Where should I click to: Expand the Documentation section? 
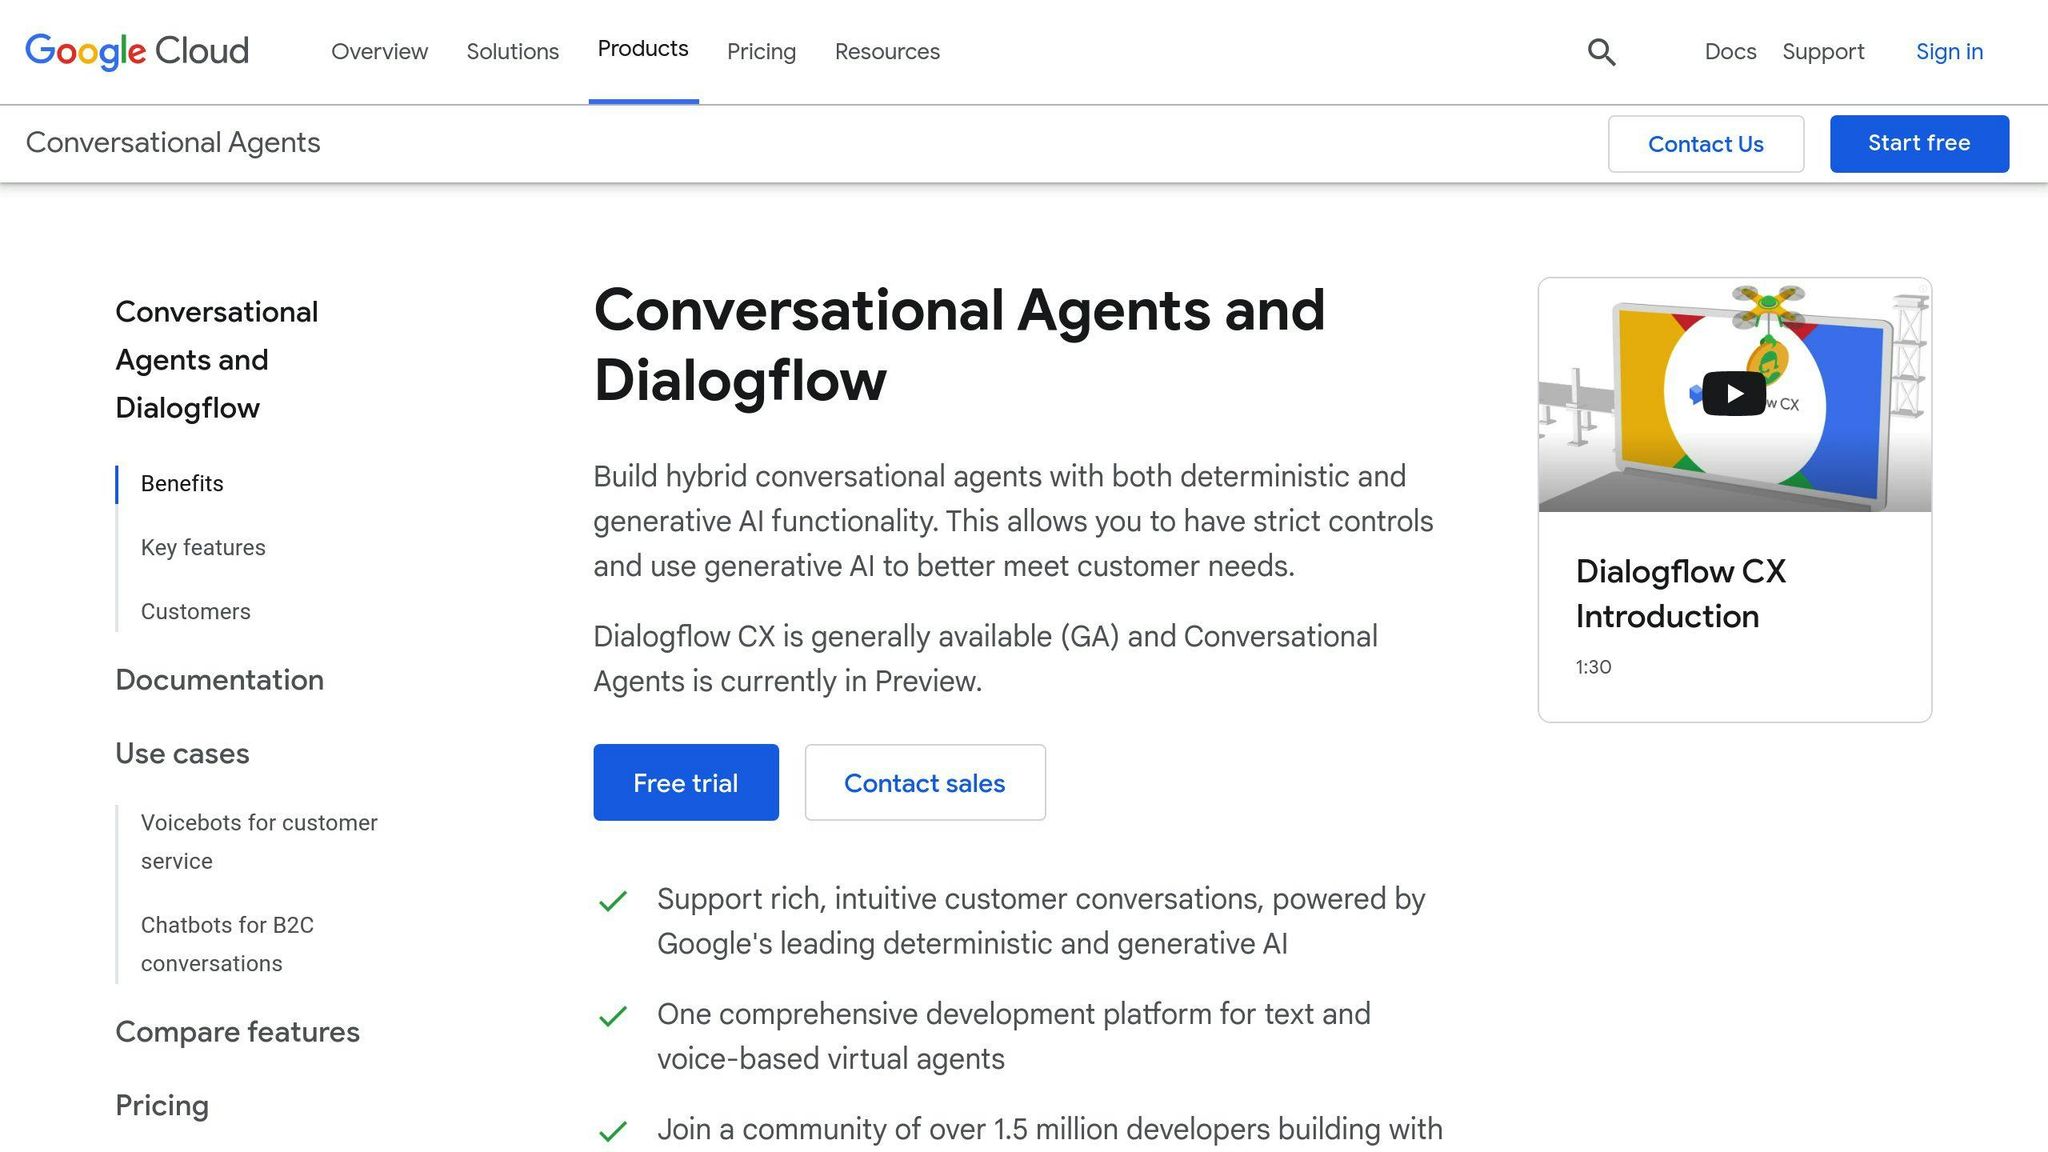220,680
